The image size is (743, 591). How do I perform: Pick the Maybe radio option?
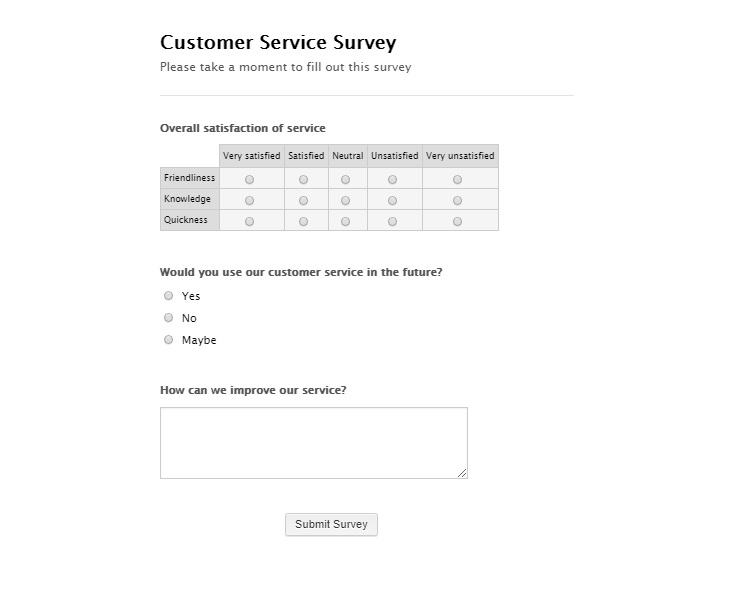[169, 340]
